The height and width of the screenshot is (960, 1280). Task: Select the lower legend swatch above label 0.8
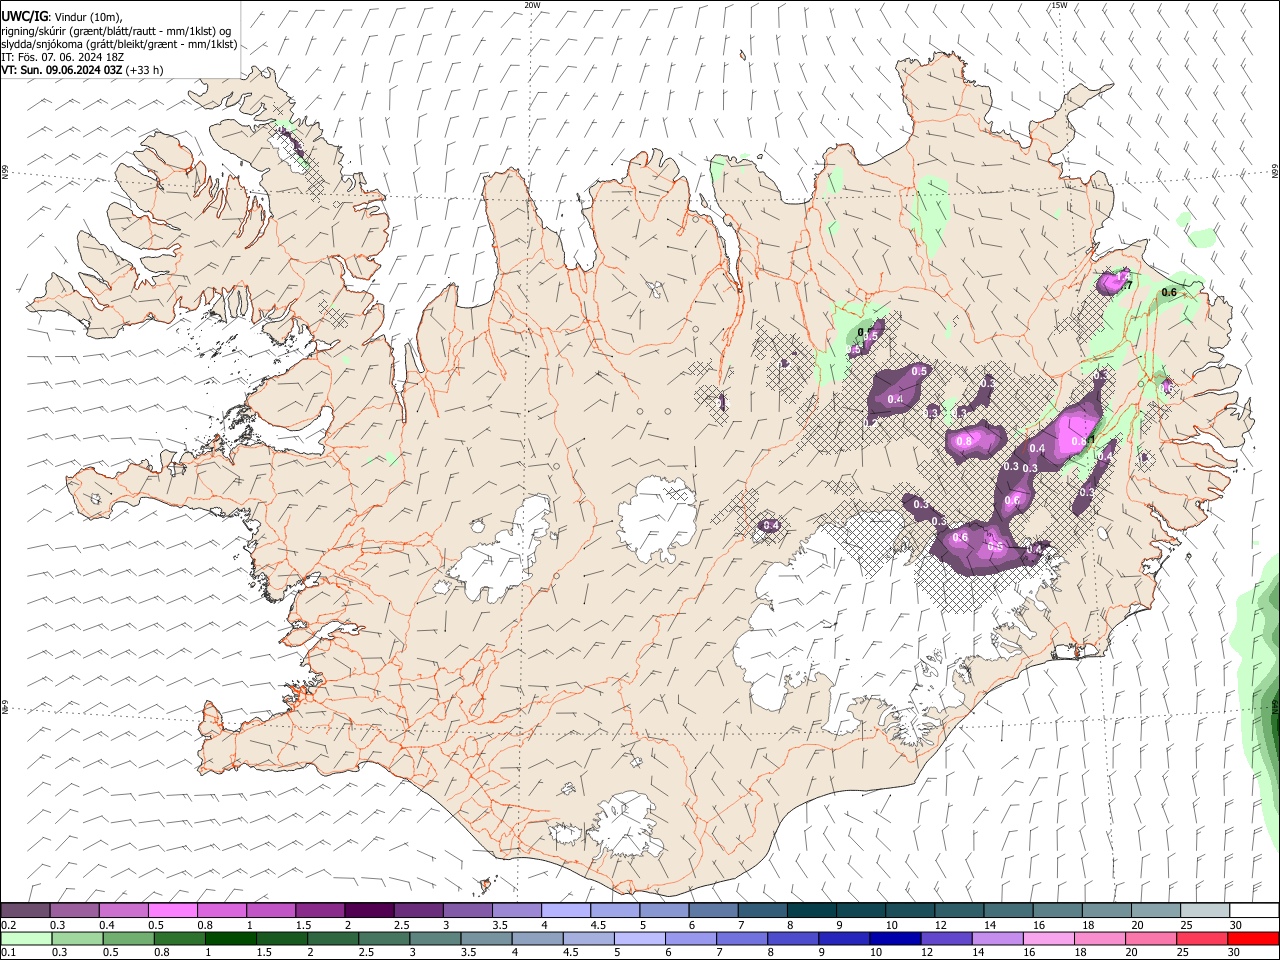(179, 938)
